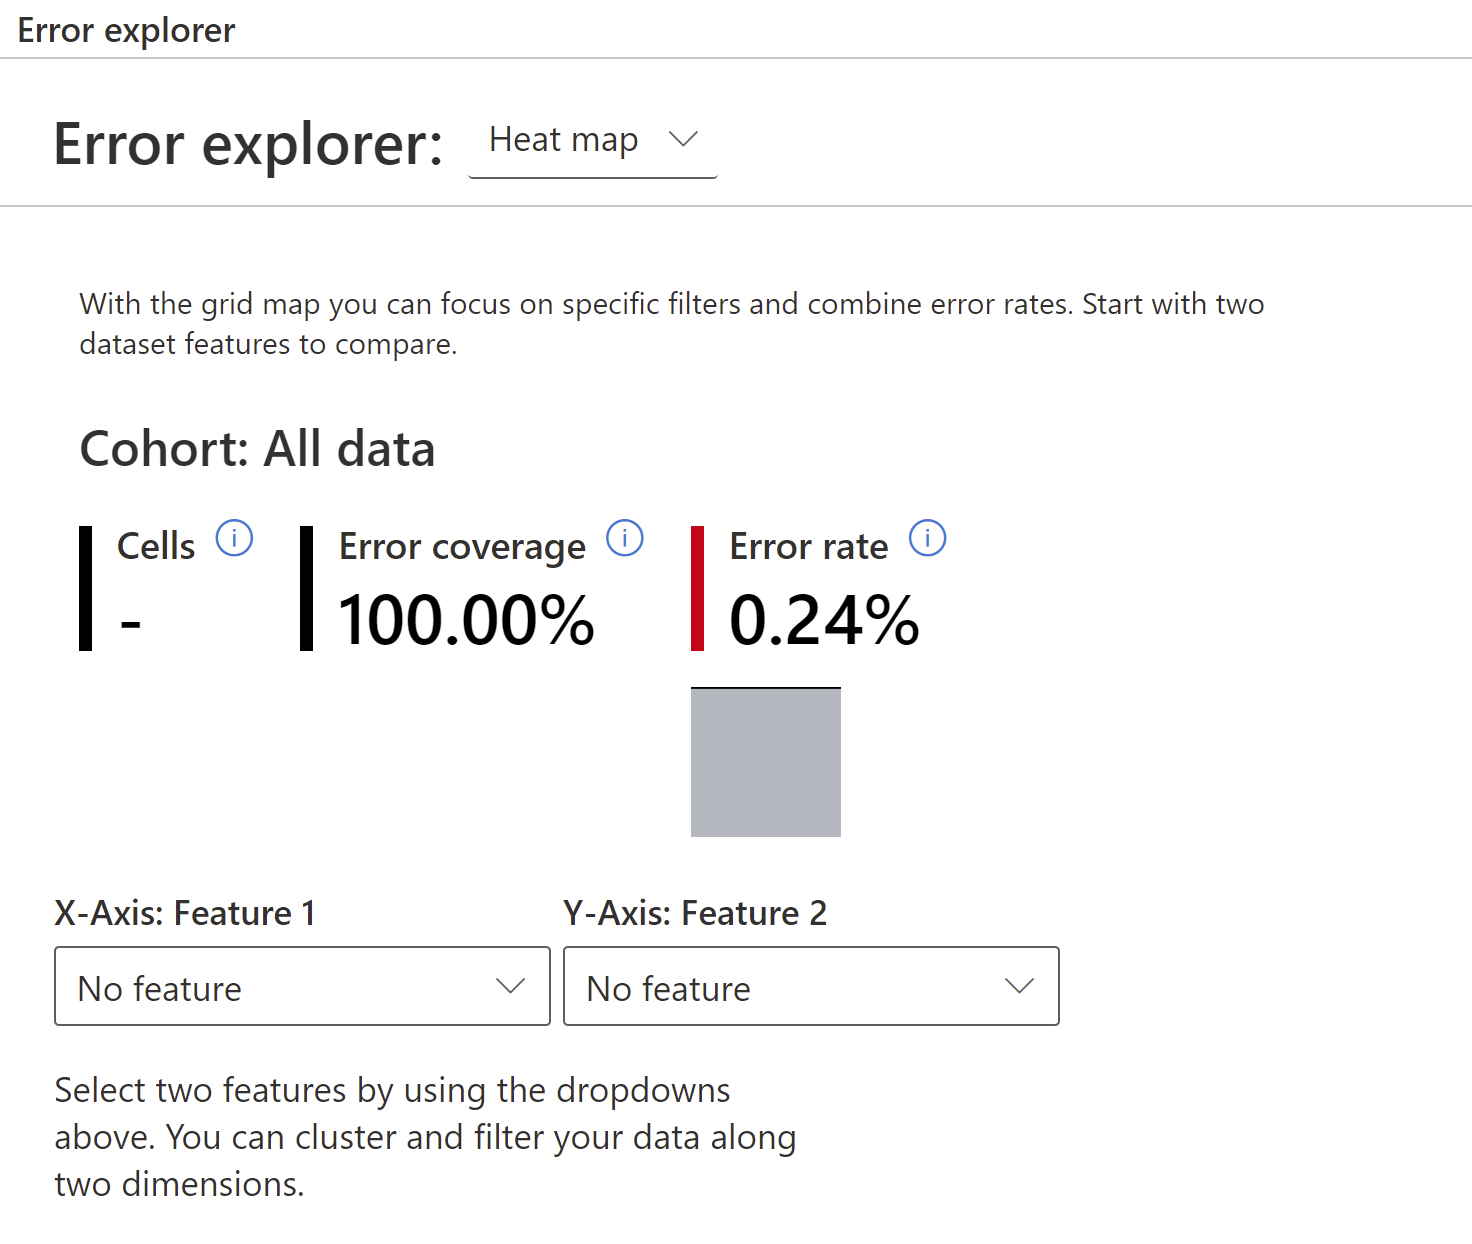
Task: Click the Error rate info icon
Action: click(928, 538)
